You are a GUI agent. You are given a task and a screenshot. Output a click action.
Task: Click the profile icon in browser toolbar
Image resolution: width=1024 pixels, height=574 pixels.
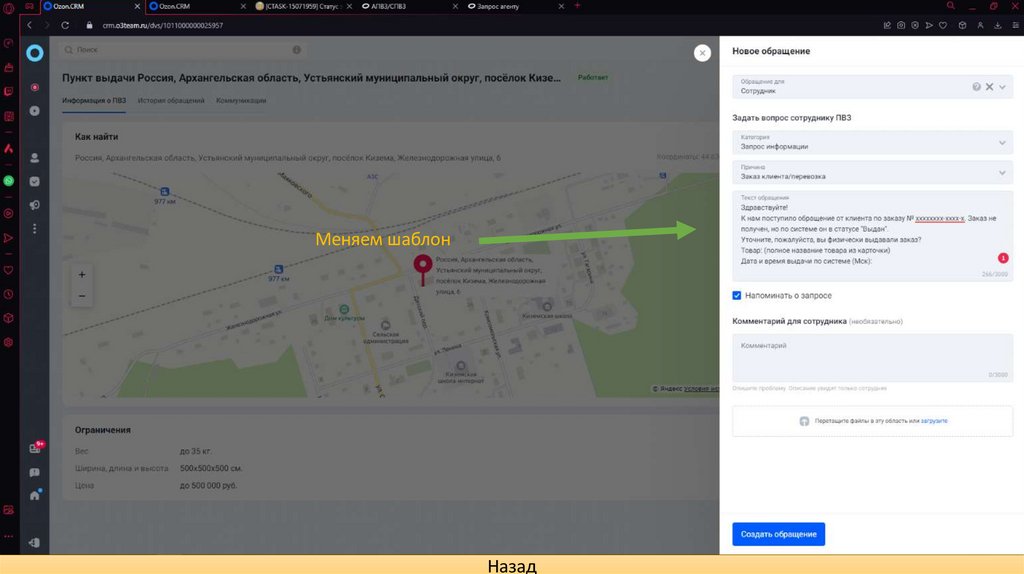click(x=980, y=25)
